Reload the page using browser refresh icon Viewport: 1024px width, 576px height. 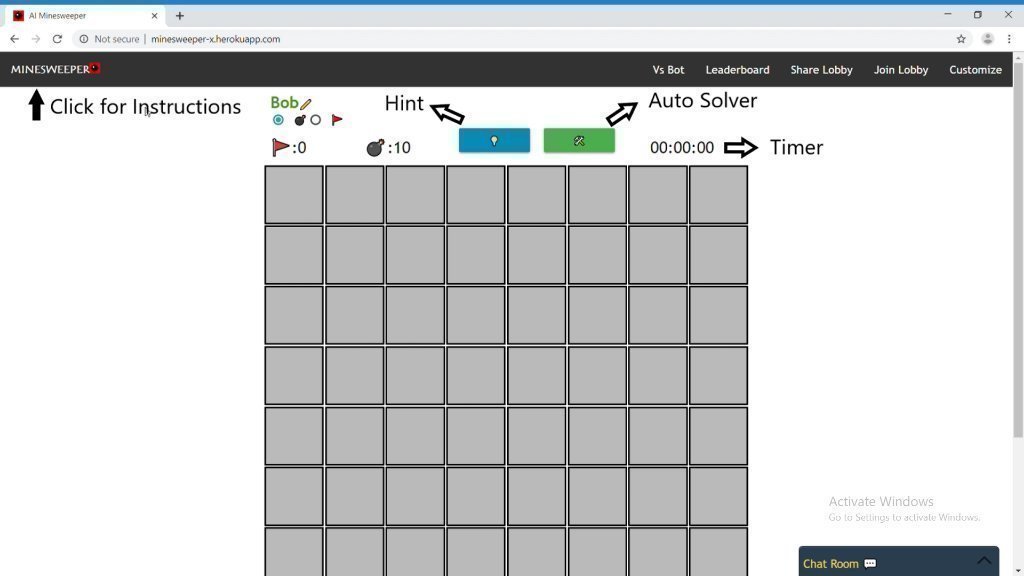click(57, 39)
